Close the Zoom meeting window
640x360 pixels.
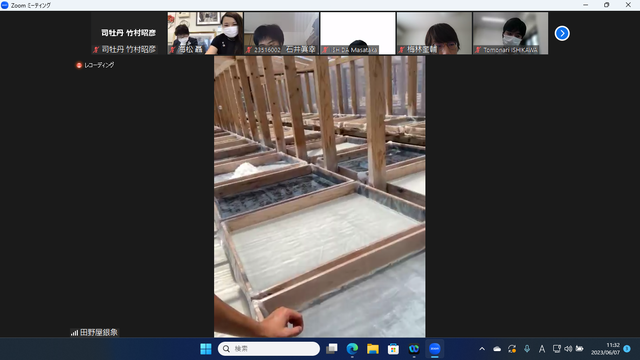[628, 5]
